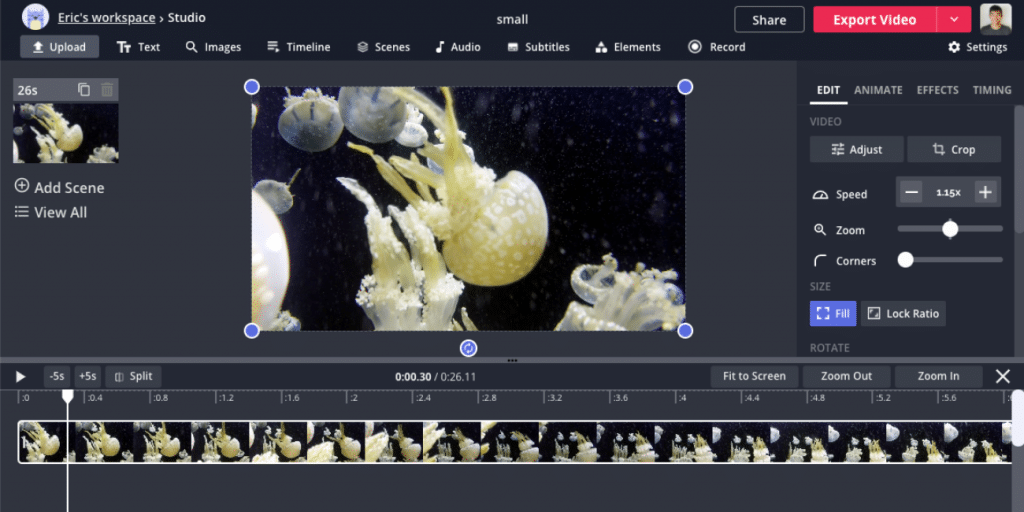
Task: Open the Scenes menu item
Action: tap(383, 47)
